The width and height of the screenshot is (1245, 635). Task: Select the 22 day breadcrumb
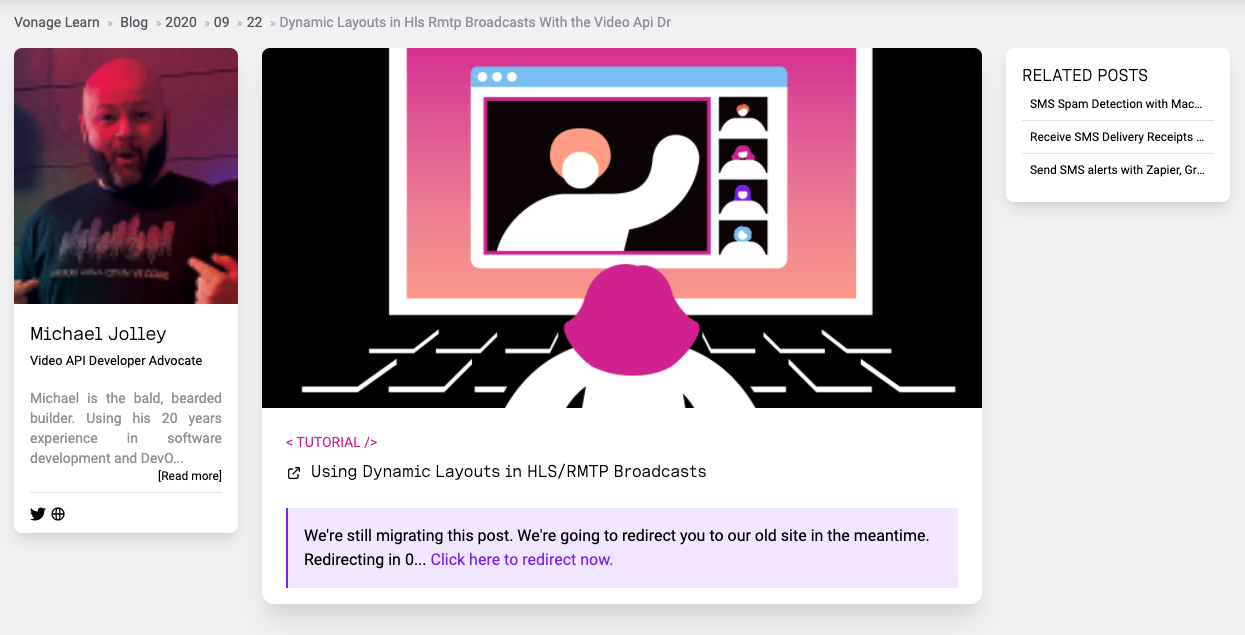[254, 22]
